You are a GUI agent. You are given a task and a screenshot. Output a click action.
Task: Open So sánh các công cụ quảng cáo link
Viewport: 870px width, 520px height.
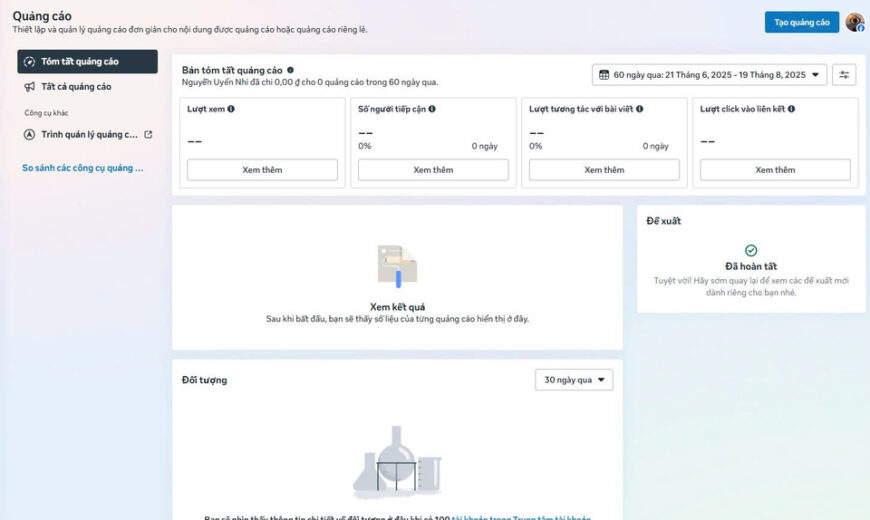tap(83, 168)
